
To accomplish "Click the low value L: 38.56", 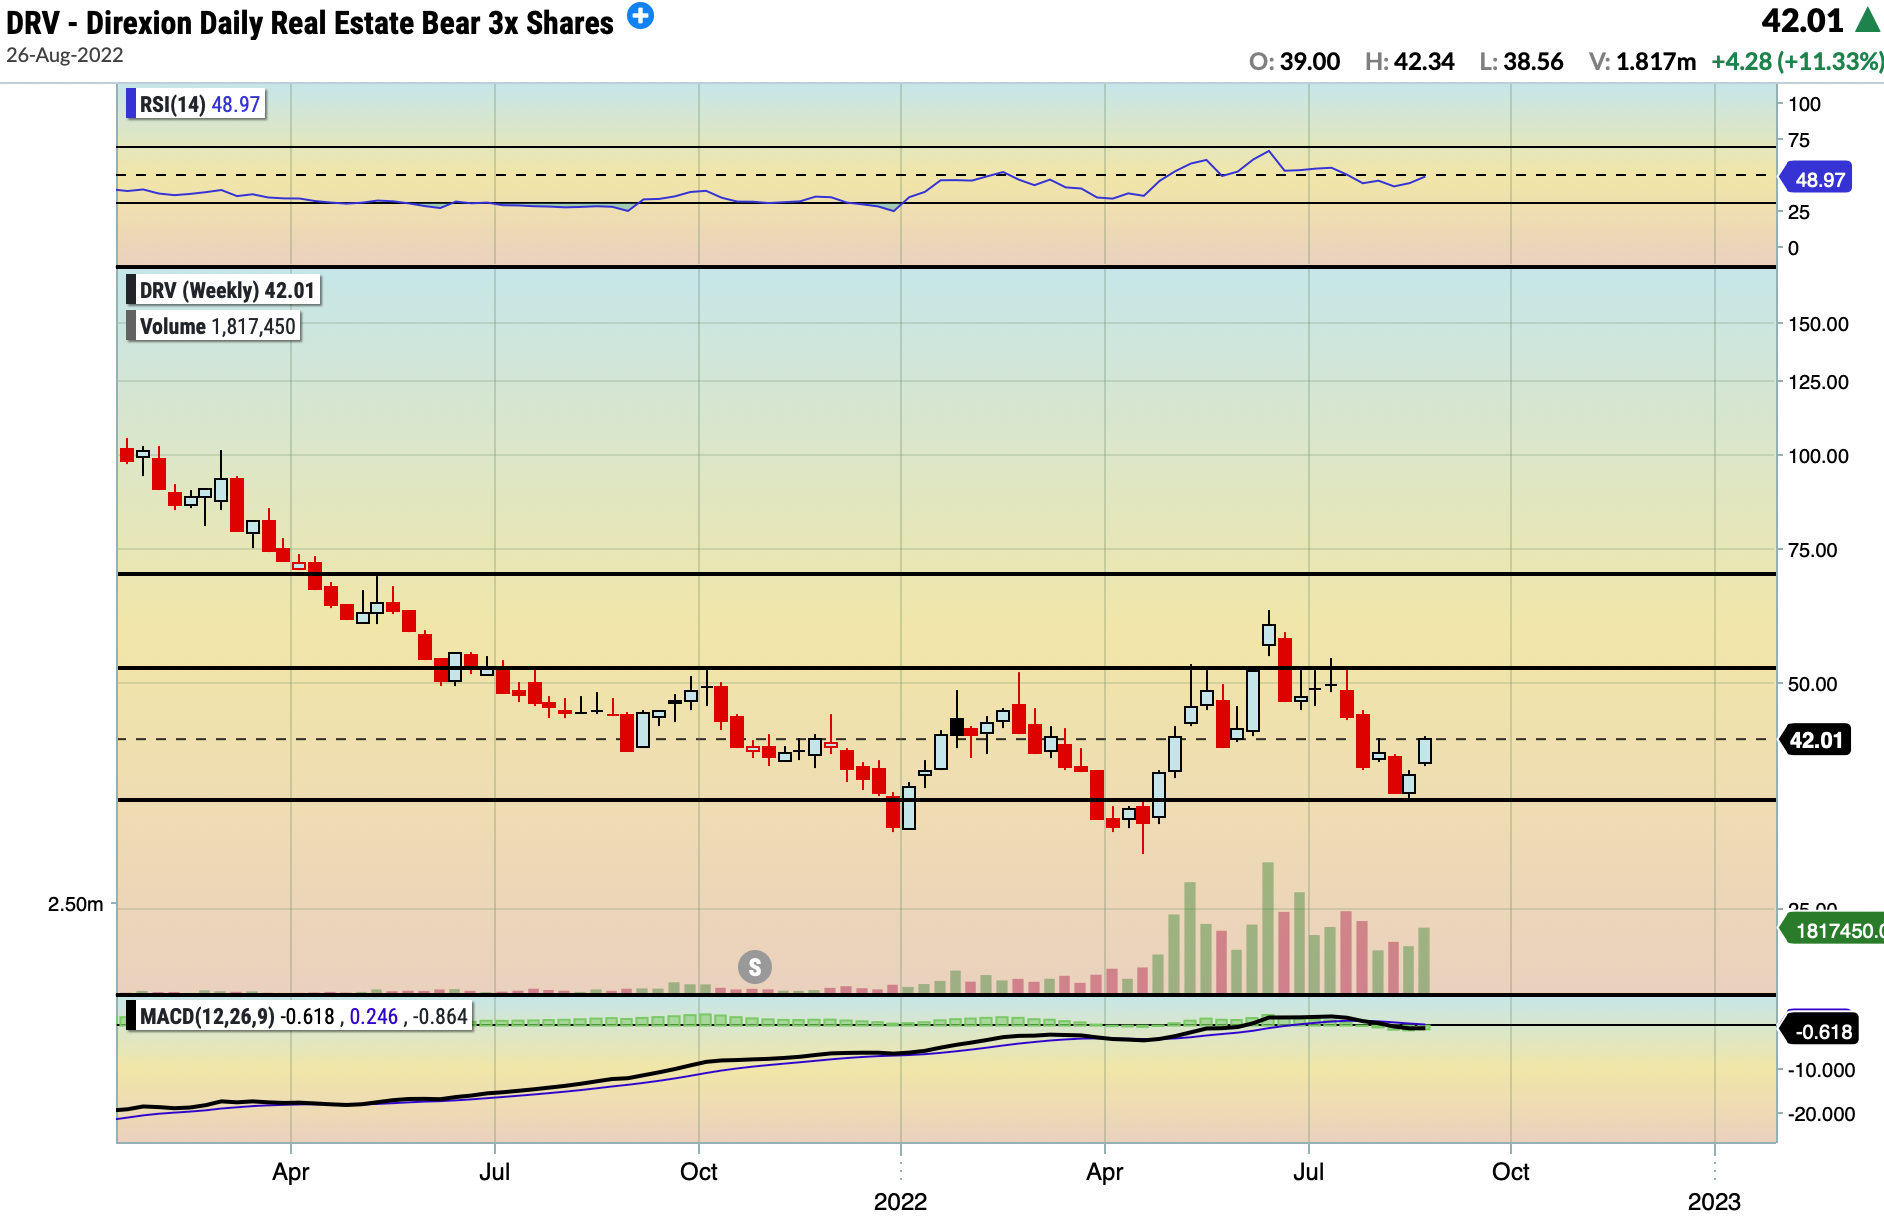I will [x=1521, y=61].
